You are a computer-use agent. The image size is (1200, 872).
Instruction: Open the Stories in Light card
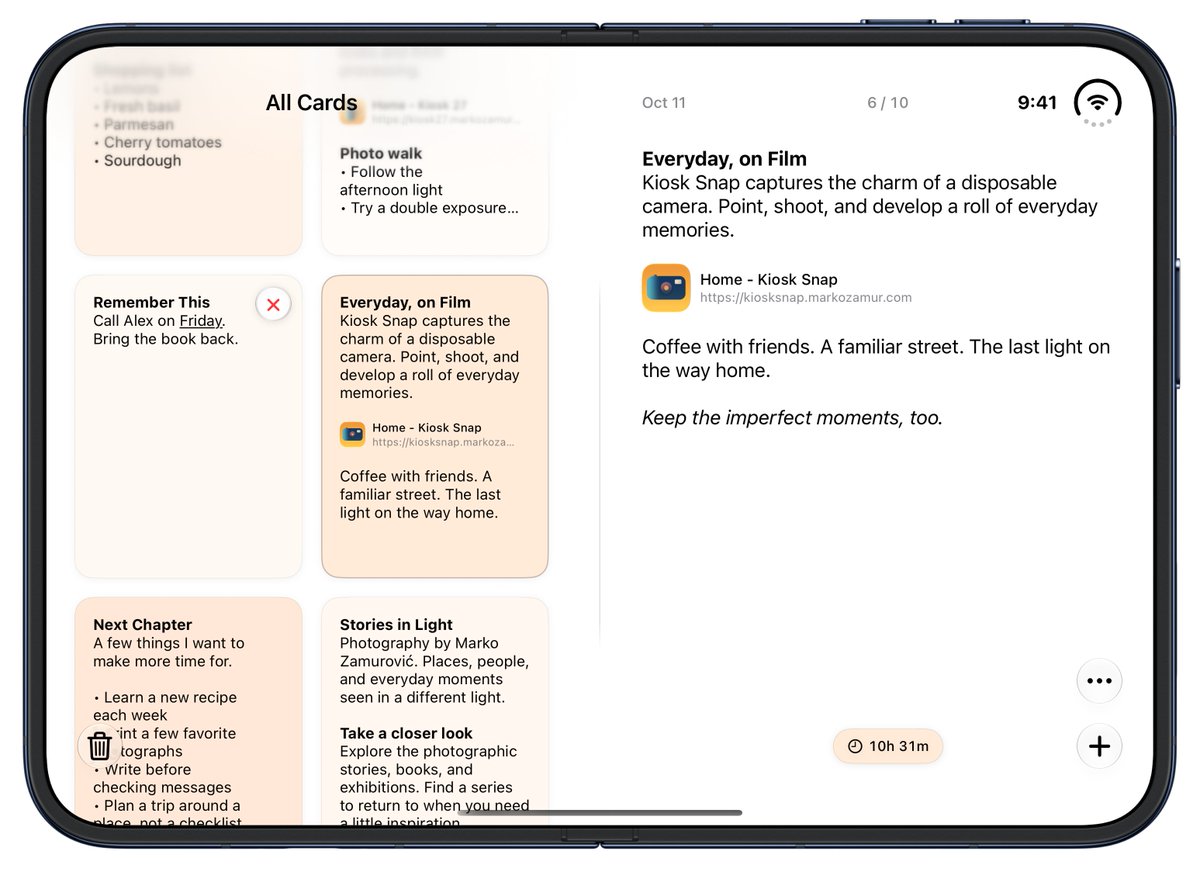pos(435,712)
